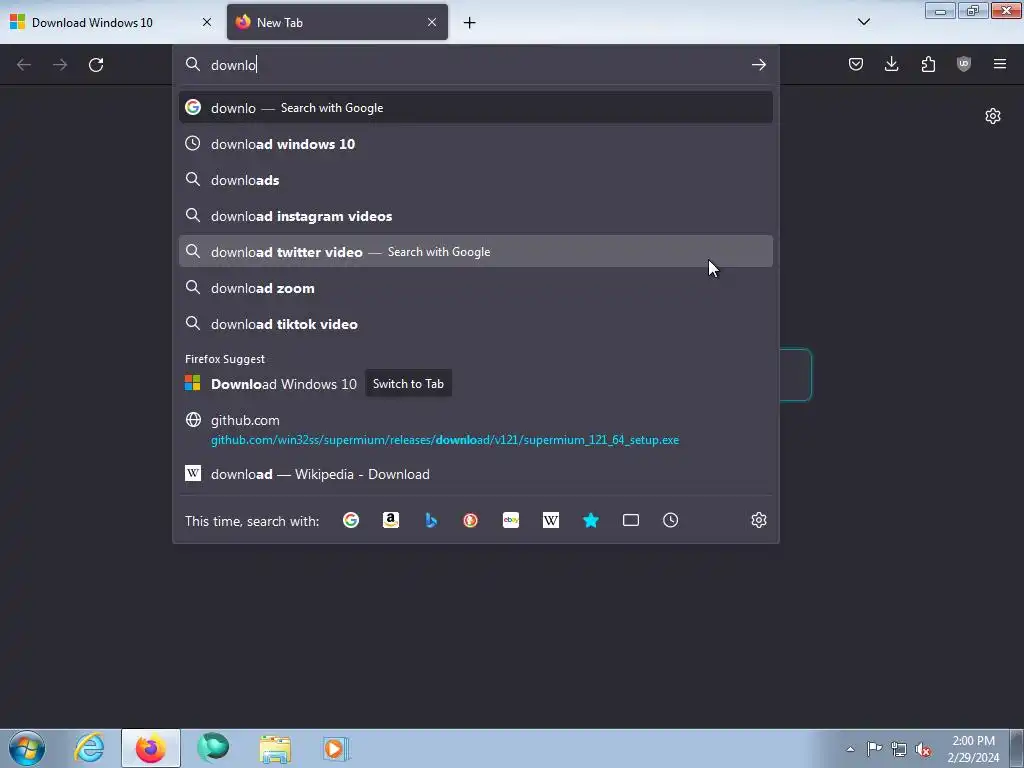1024x768 pixels.
Task: Open search settings gear in dropdown
Action: (x=758, y=520)
